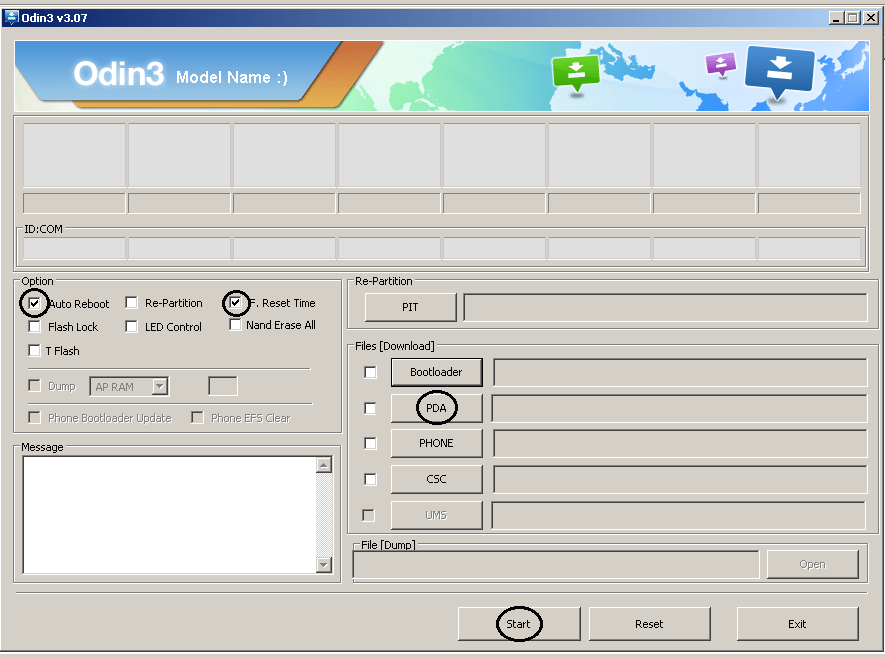Click the Bootloader file button
This screenshot has width=885, height=657.
(436, 372)
